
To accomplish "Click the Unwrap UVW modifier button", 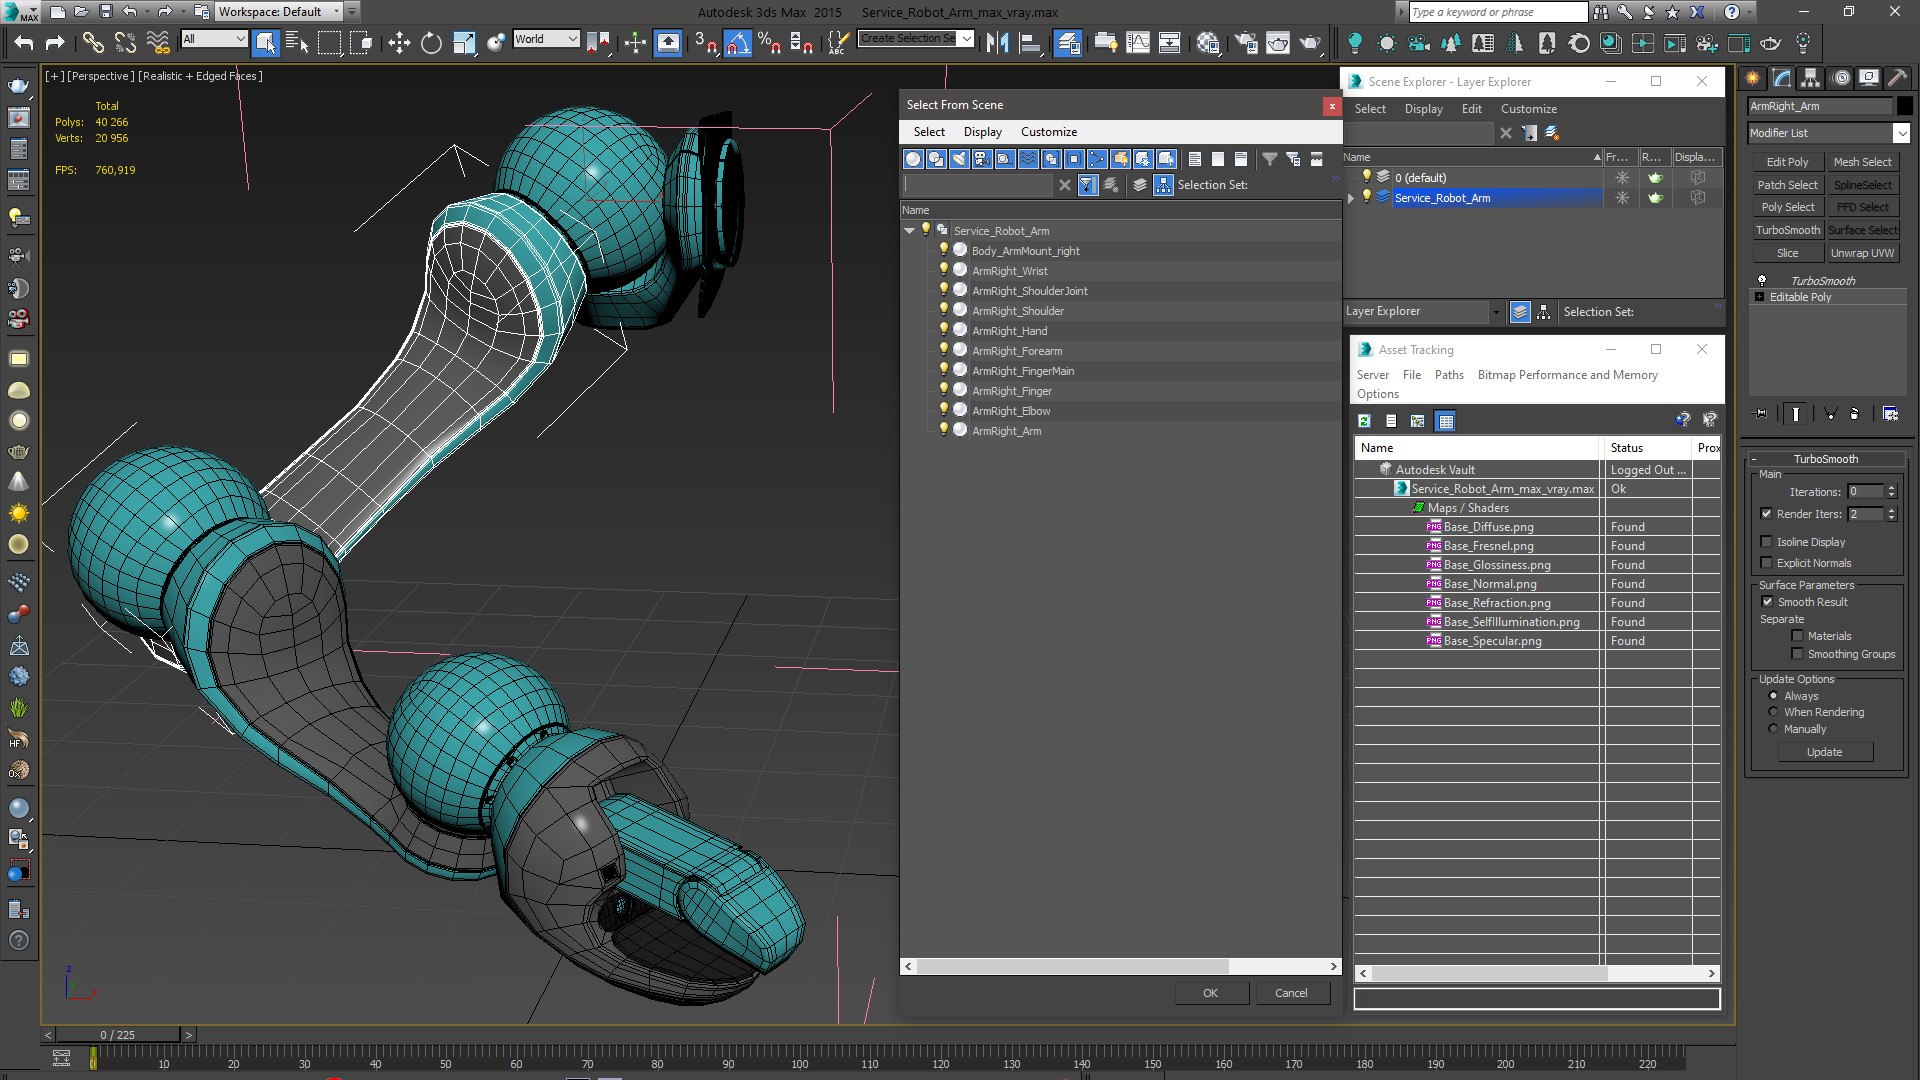I will 1862,253.
